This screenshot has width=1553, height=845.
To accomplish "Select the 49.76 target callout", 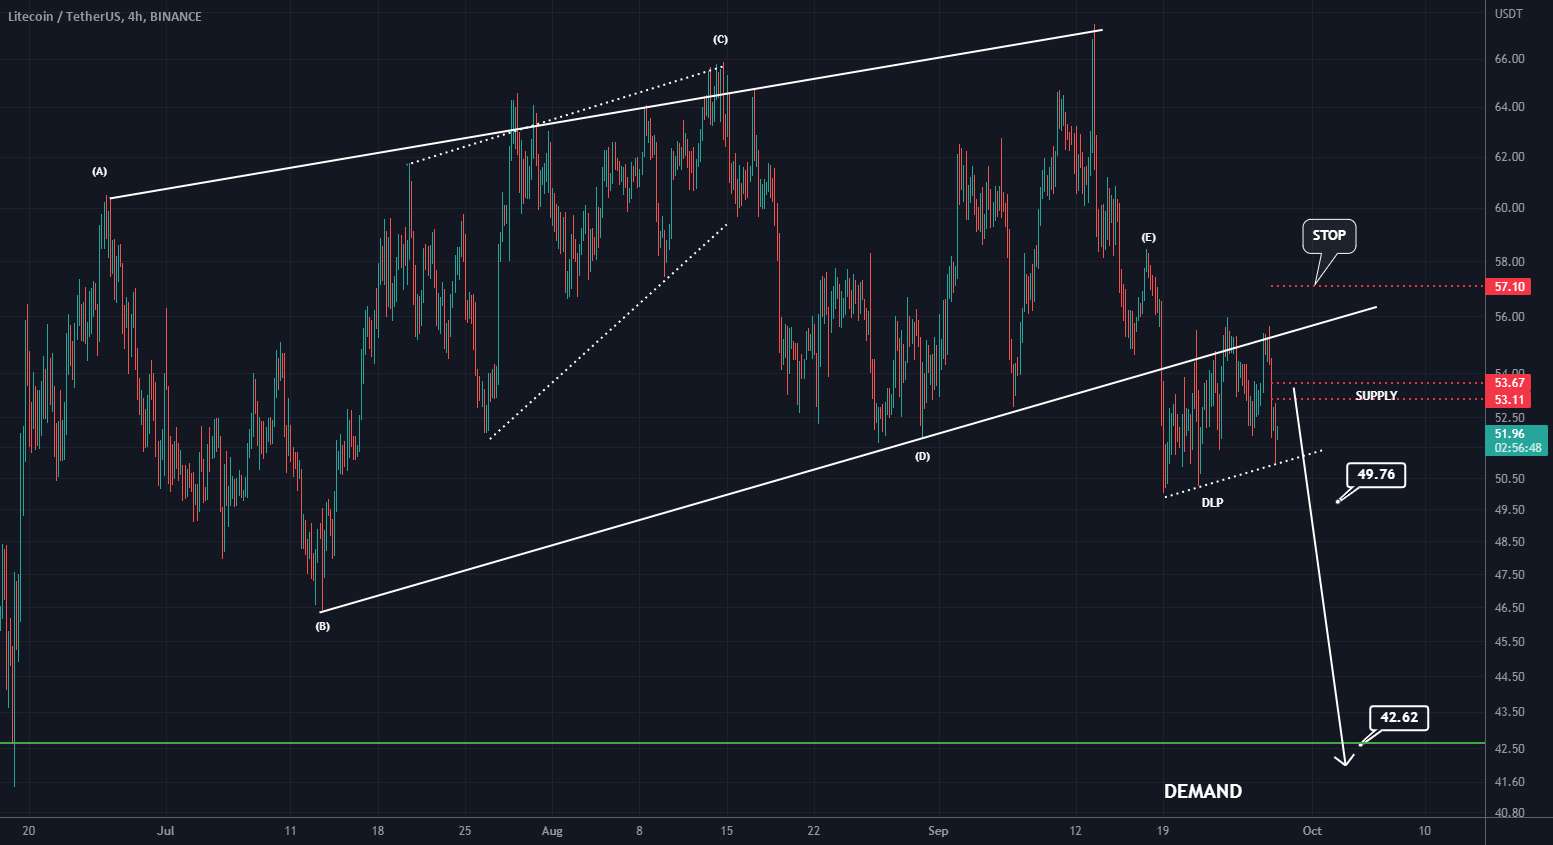I will pos(1376,475).
